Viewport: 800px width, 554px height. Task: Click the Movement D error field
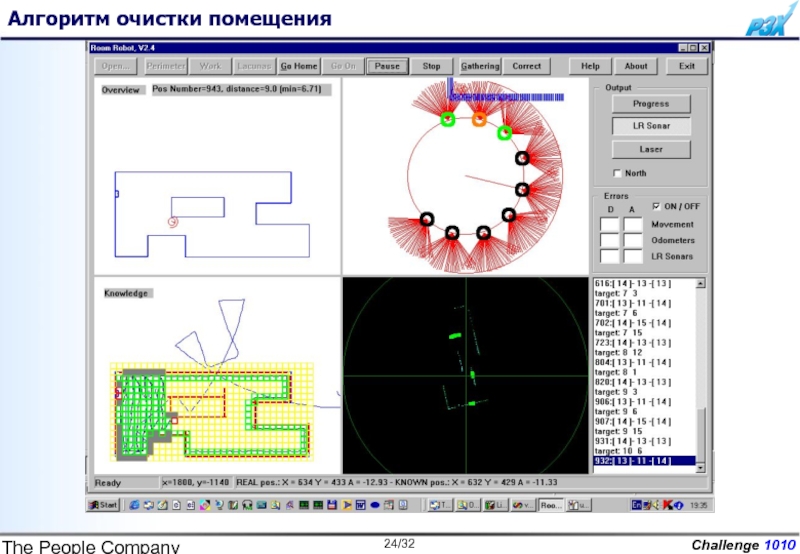coord(609,224)
